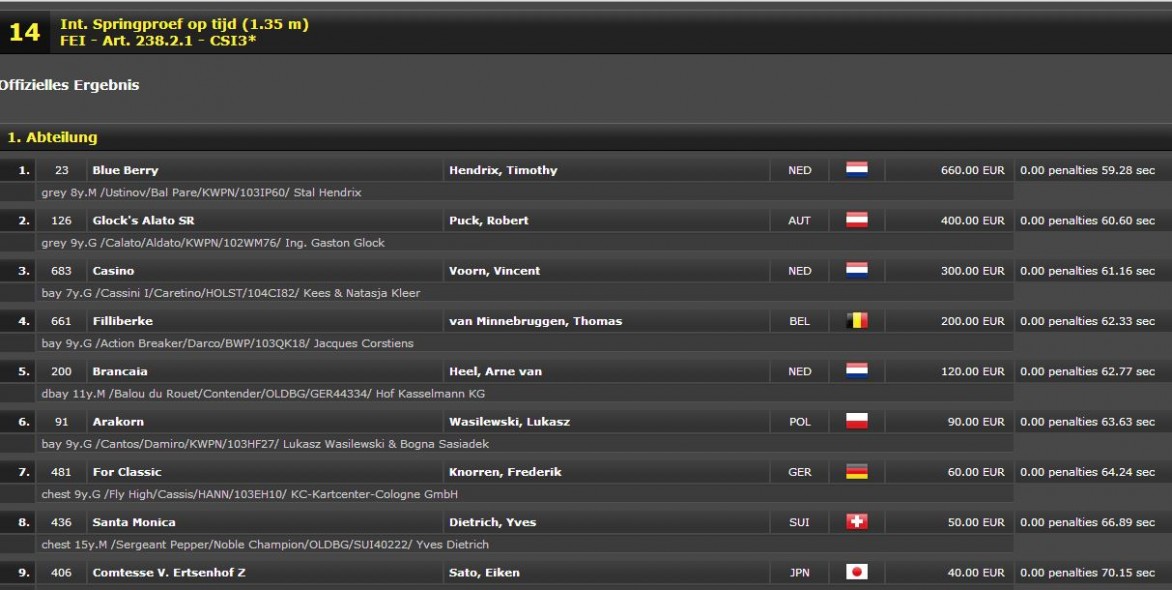Image resolution: width=1172 pixels, height=590 pixels.
Task: Click start number 23
Action: point(61,170)
